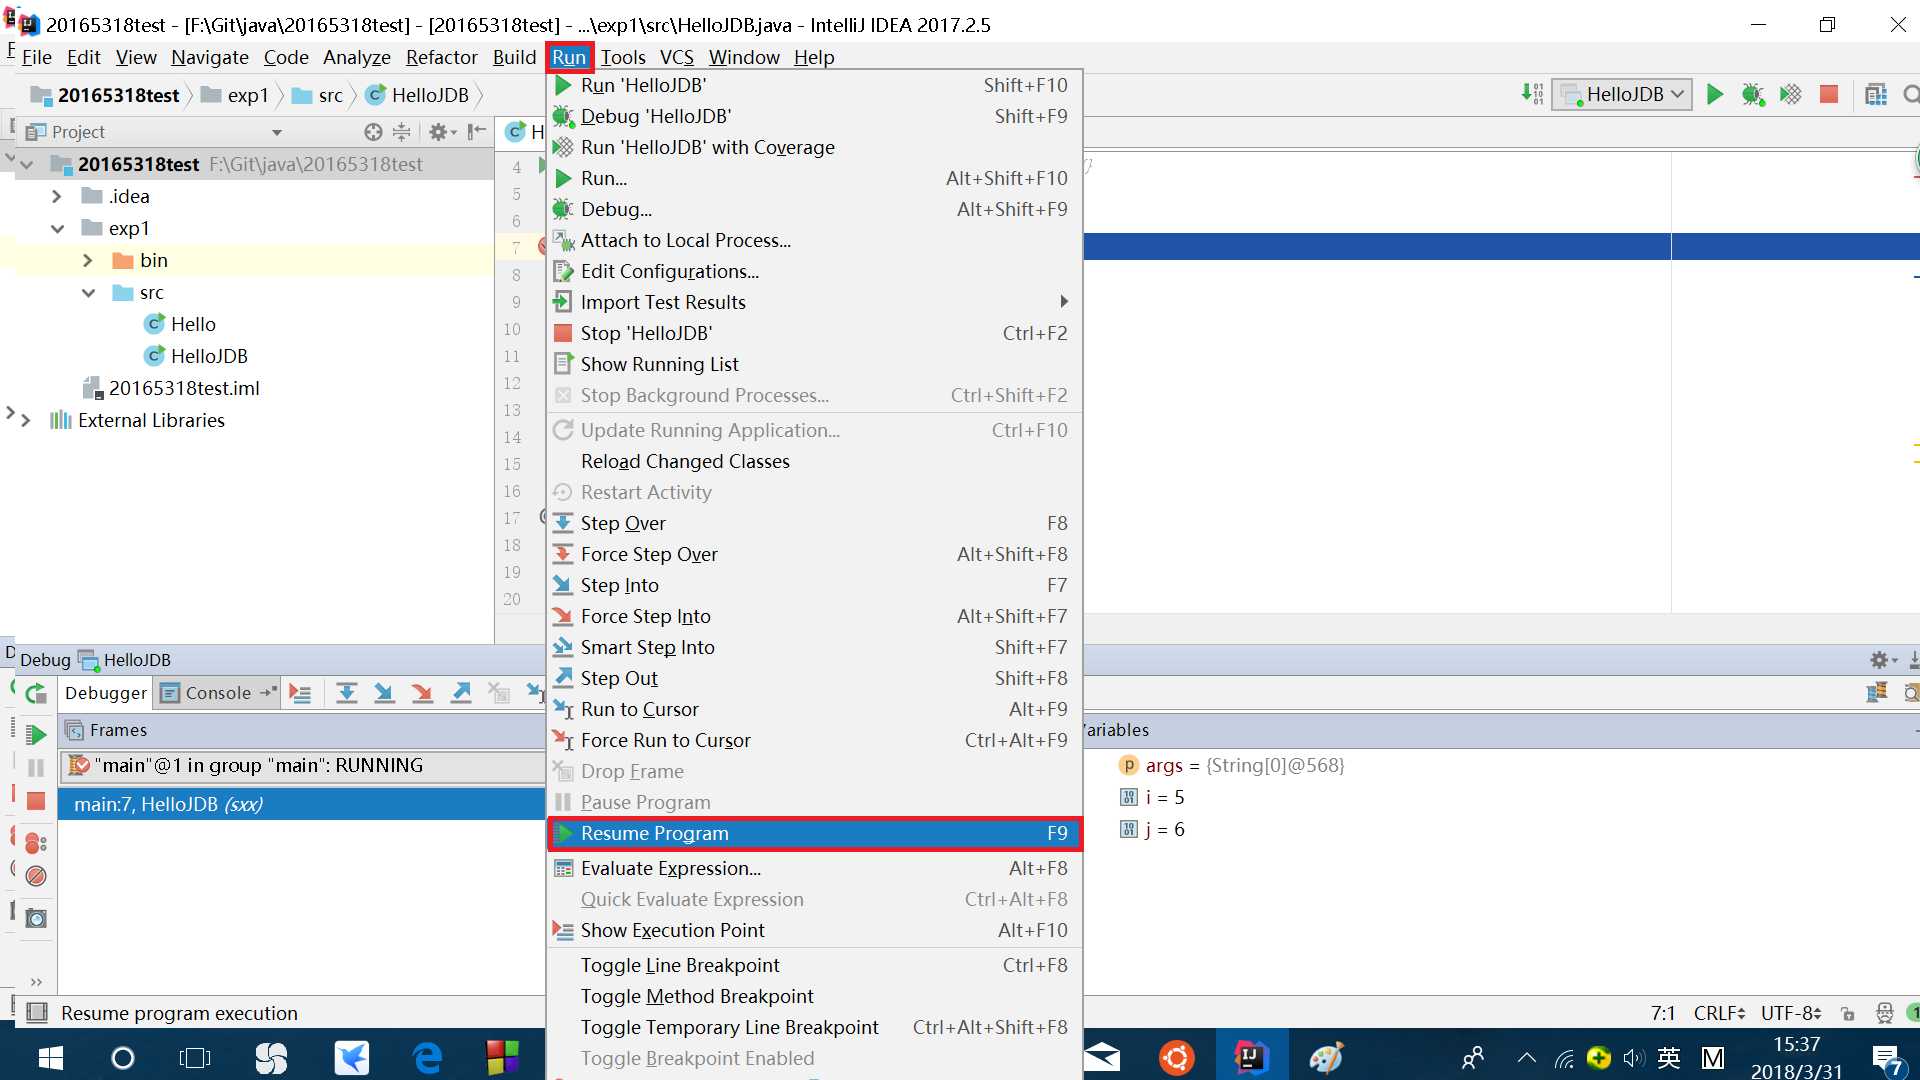
Task: Click the Step Out icon in debugger toolbar
Action: pos(460,693)
